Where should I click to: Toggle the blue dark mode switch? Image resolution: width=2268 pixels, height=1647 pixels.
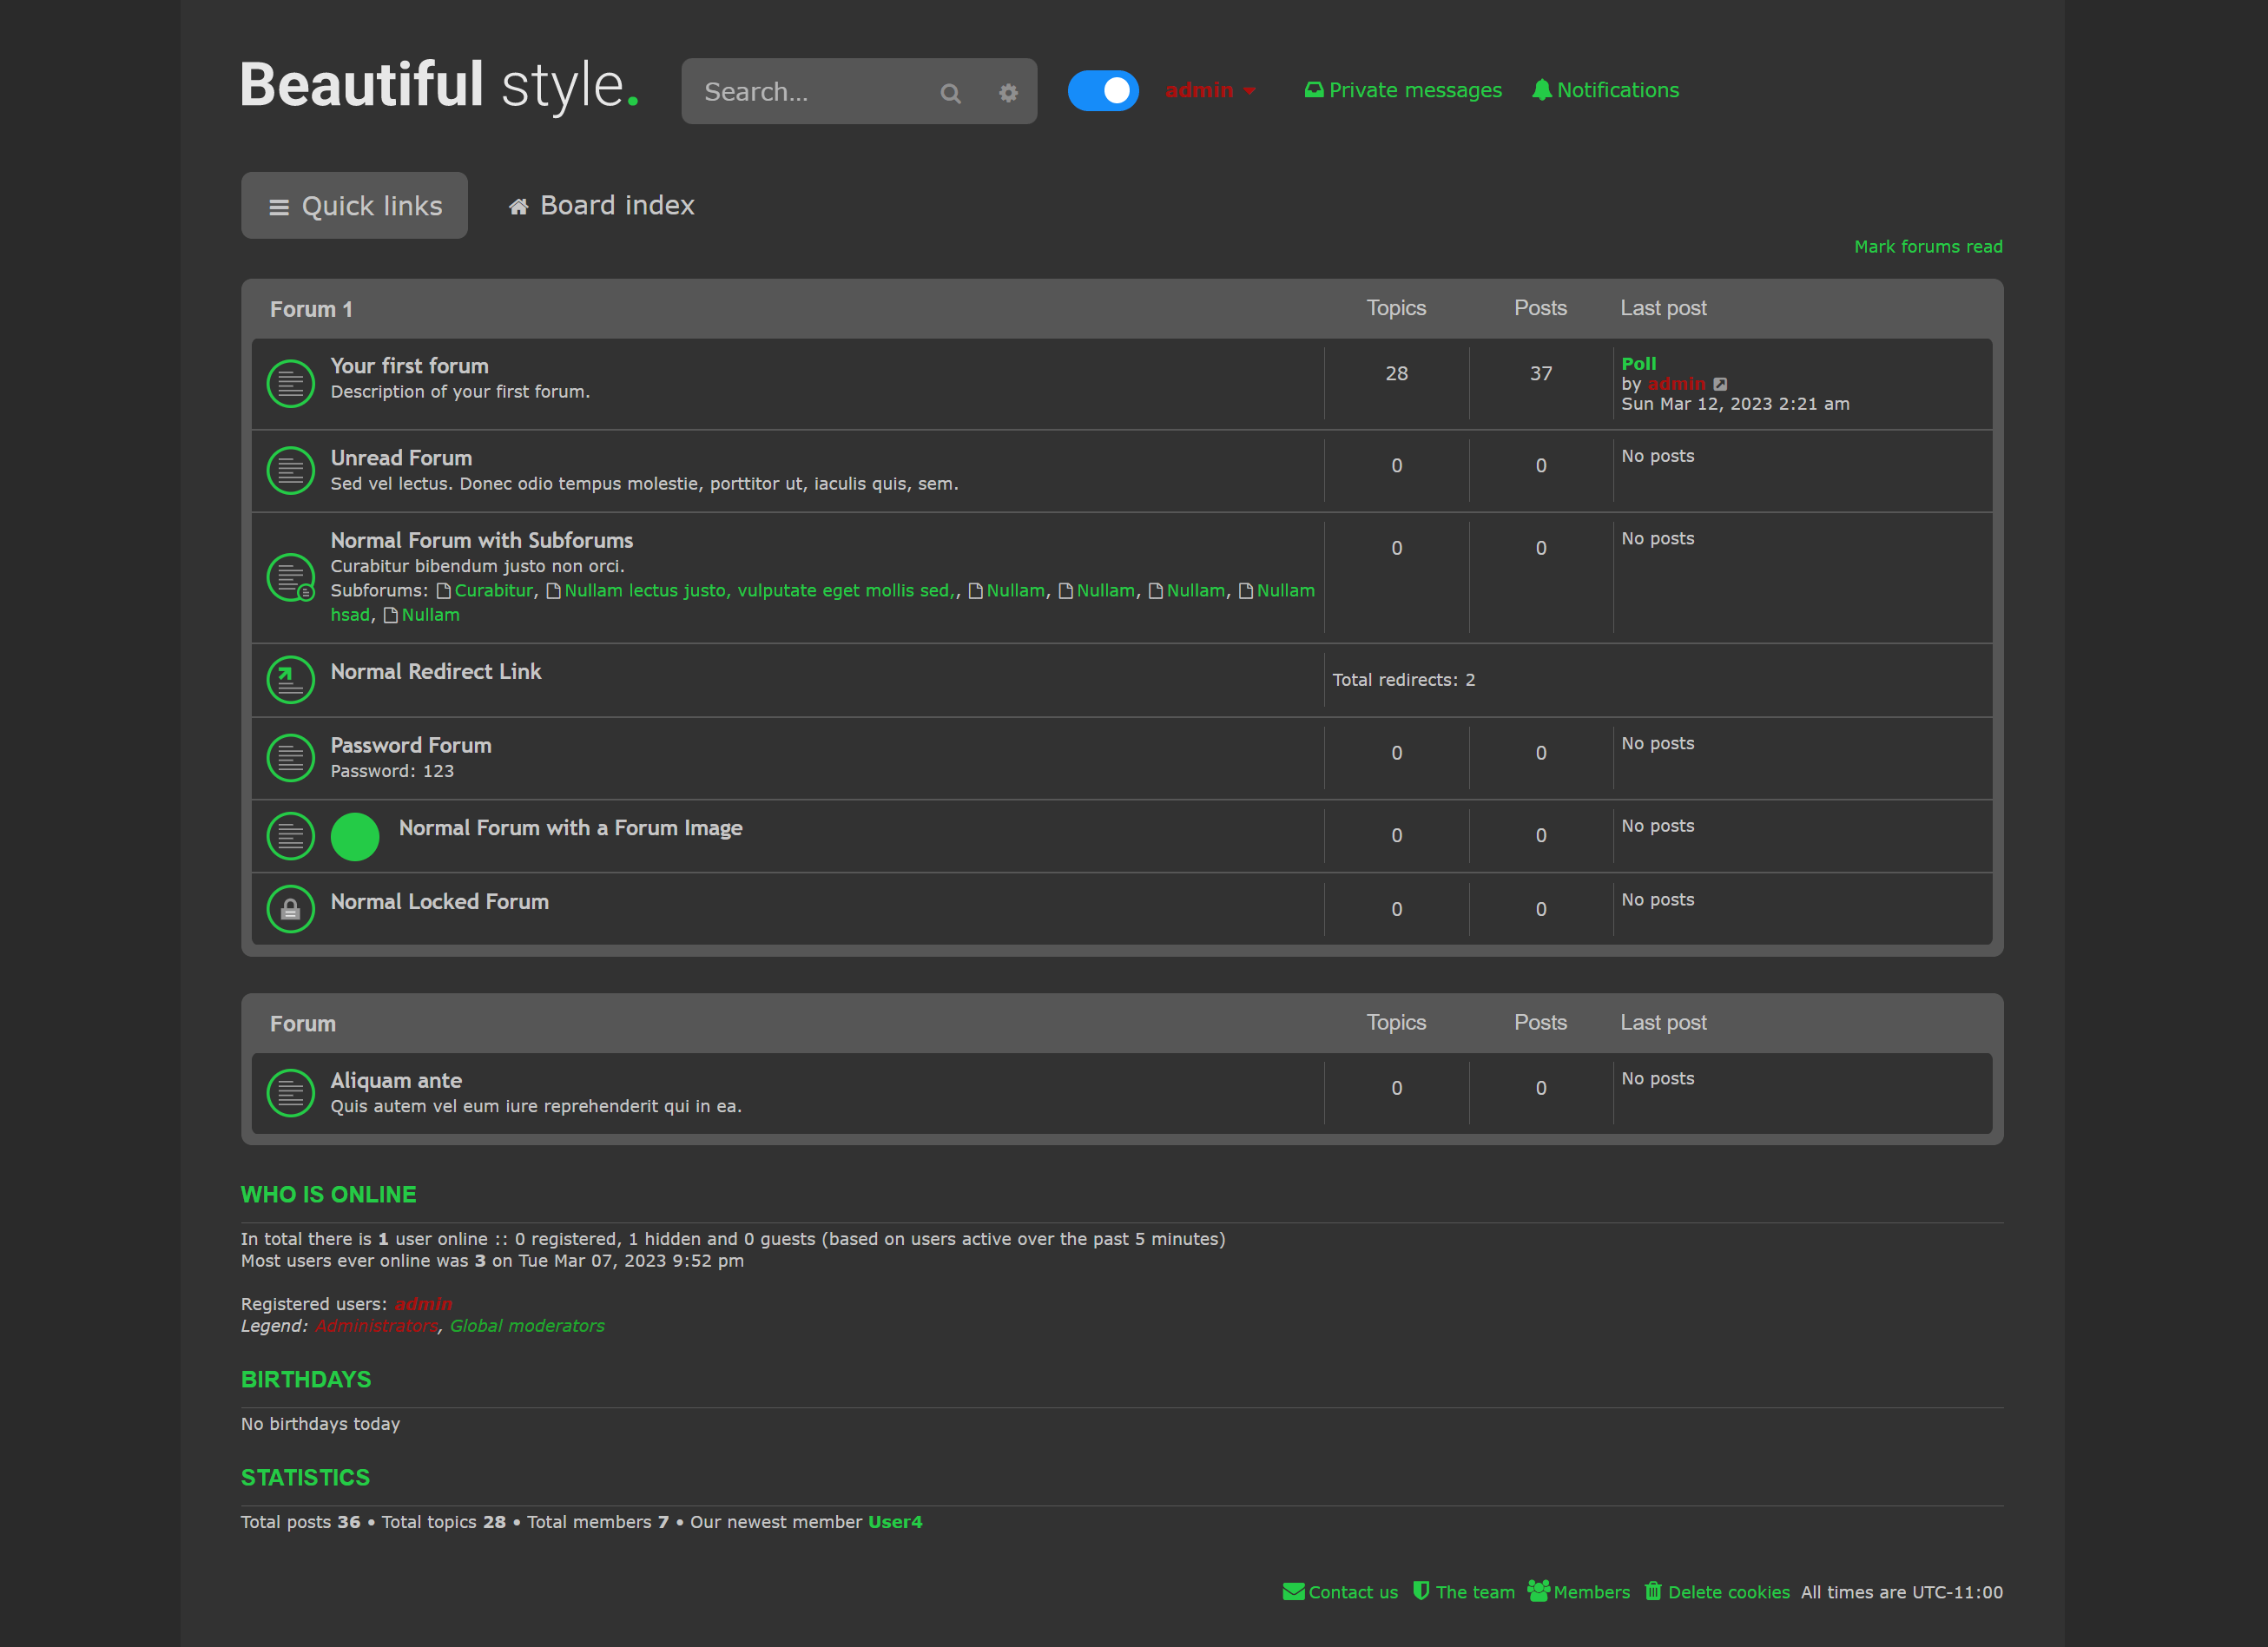[x=1103, y=91]
